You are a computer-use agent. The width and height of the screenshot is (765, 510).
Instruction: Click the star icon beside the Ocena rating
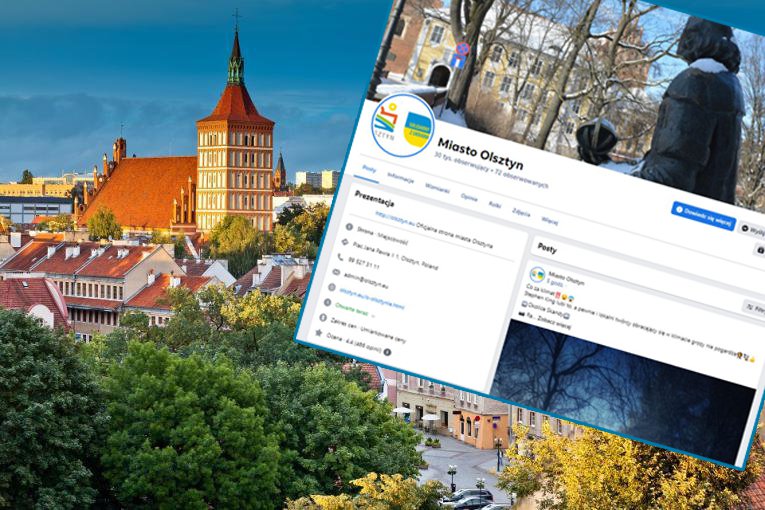coord(319,332)
